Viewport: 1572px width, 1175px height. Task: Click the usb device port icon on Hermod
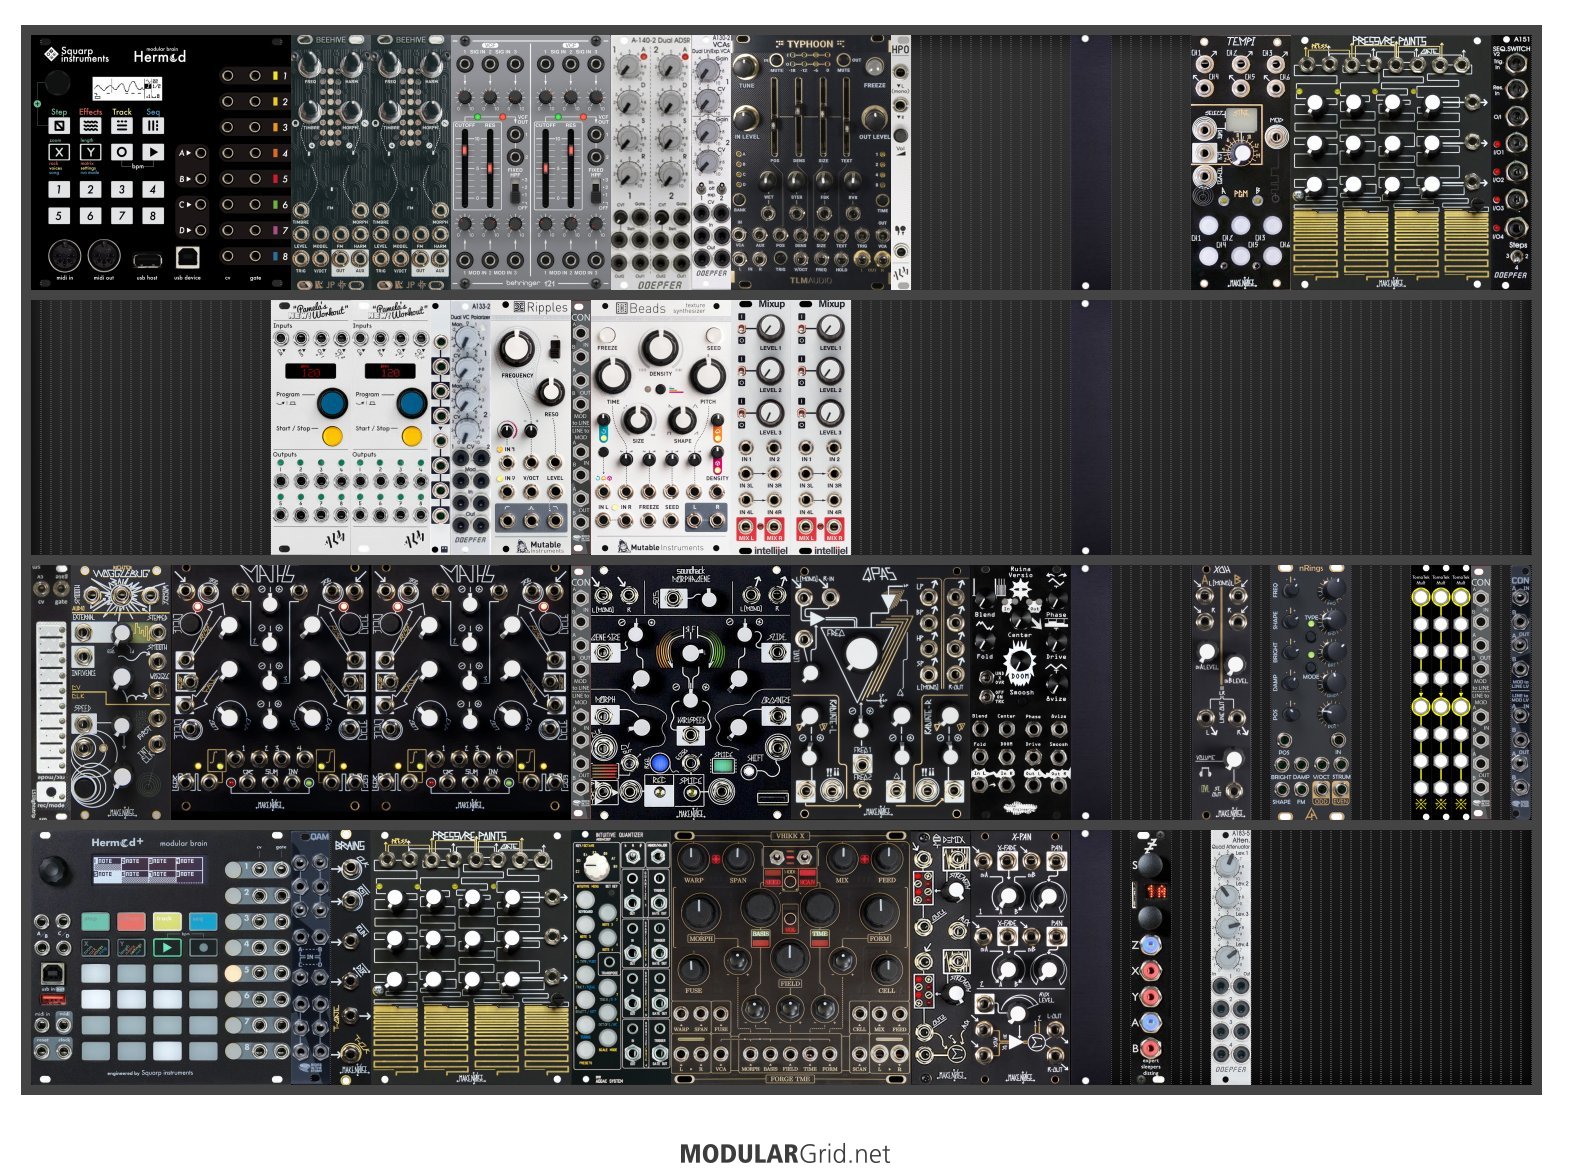[187, 257]
